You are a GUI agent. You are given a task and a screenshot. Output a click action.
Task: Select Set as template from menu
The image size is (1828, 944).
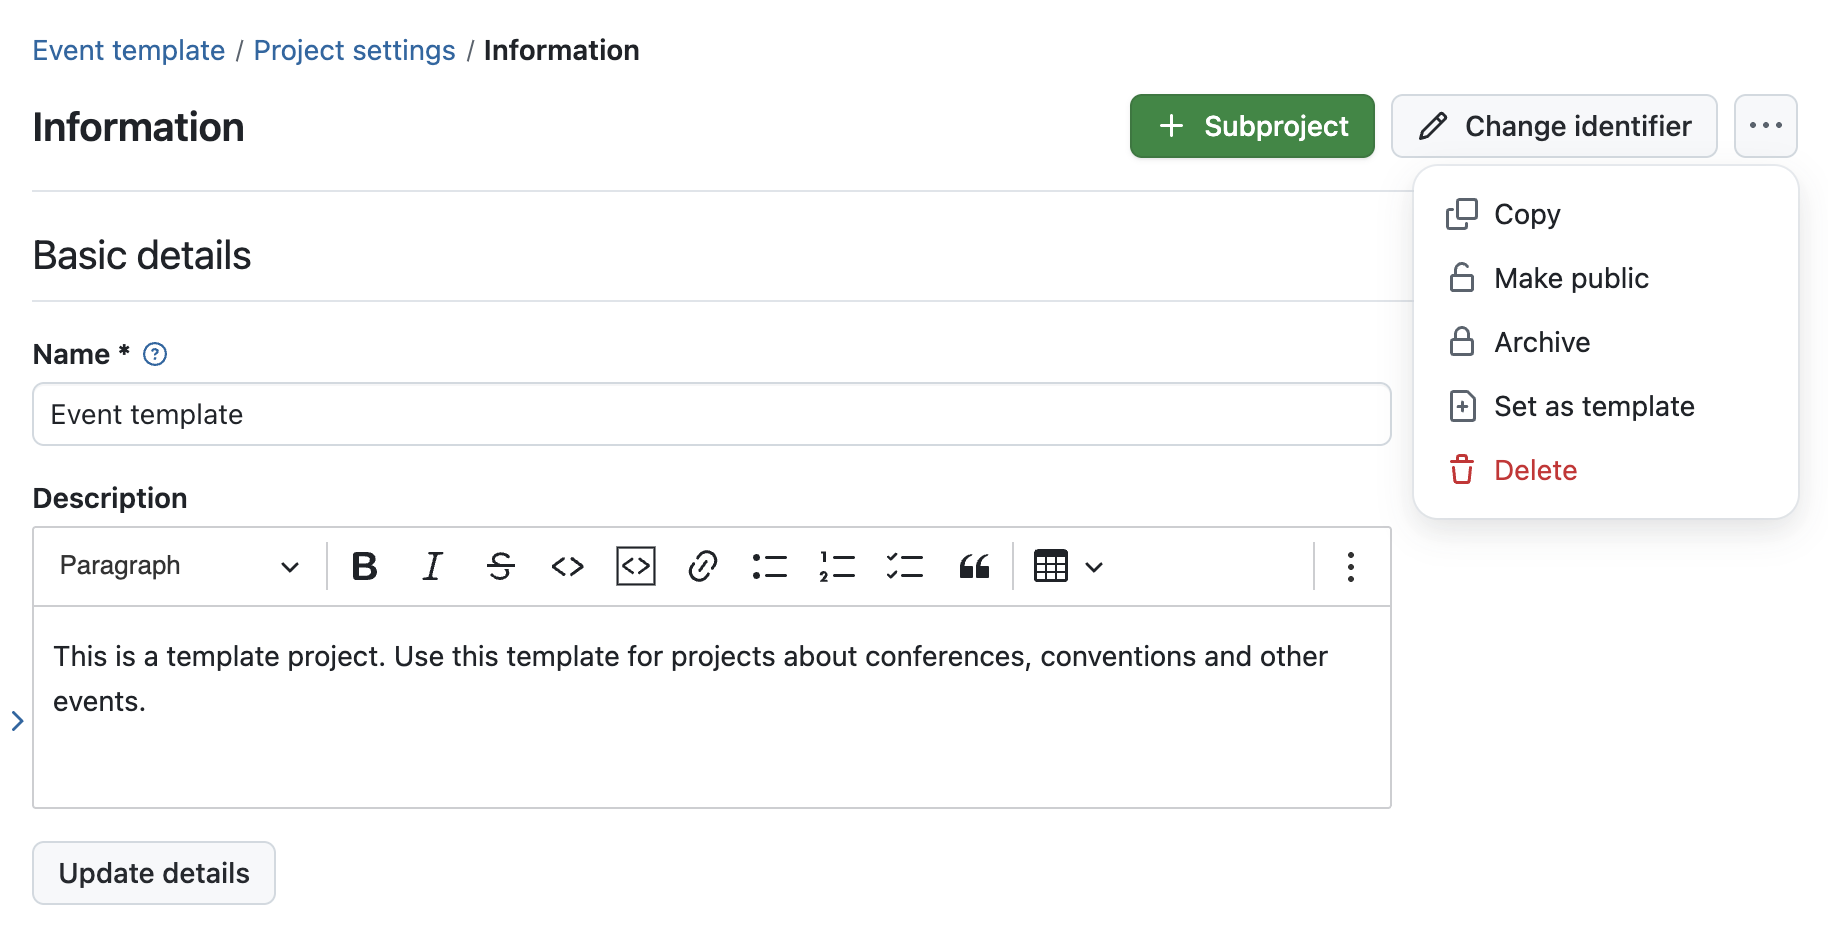click(x=1593, y=406)
